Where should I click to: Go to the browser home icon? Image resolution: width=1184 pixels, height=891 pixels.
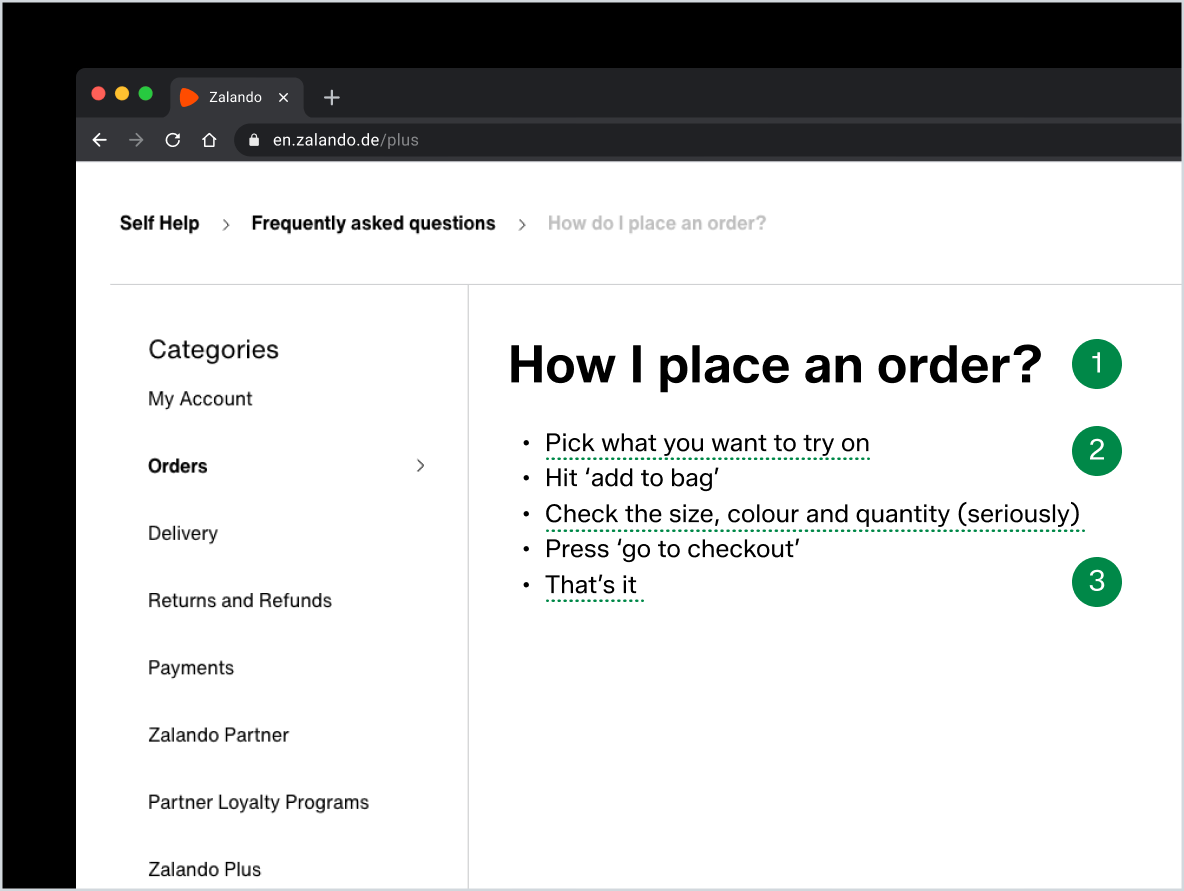[209, 140]
